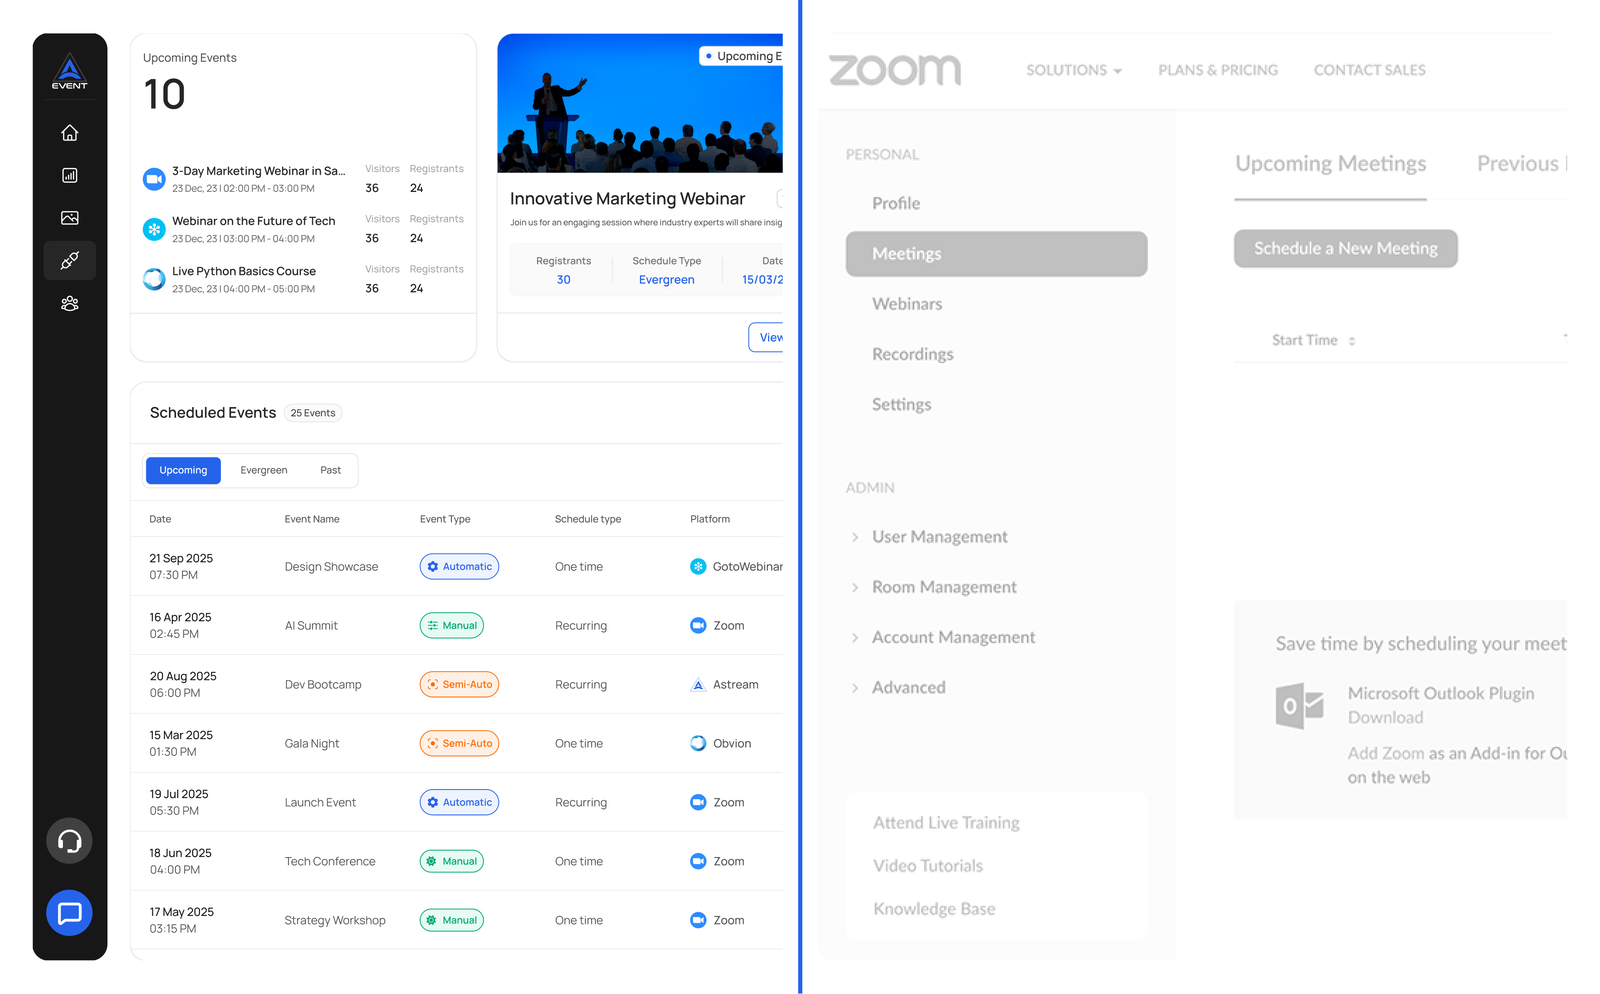
Task: Click Zoom platform icon in Strategy Workshop row
Action: [698, 921]
